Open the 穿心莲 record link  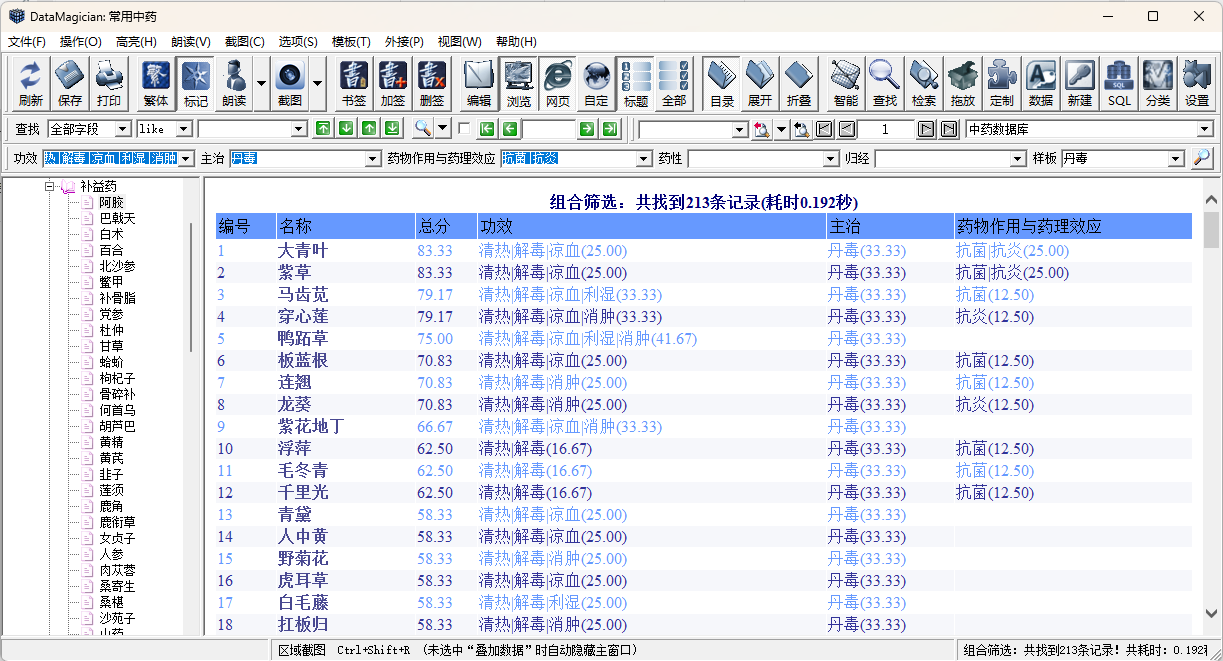(x=303, y=316)
